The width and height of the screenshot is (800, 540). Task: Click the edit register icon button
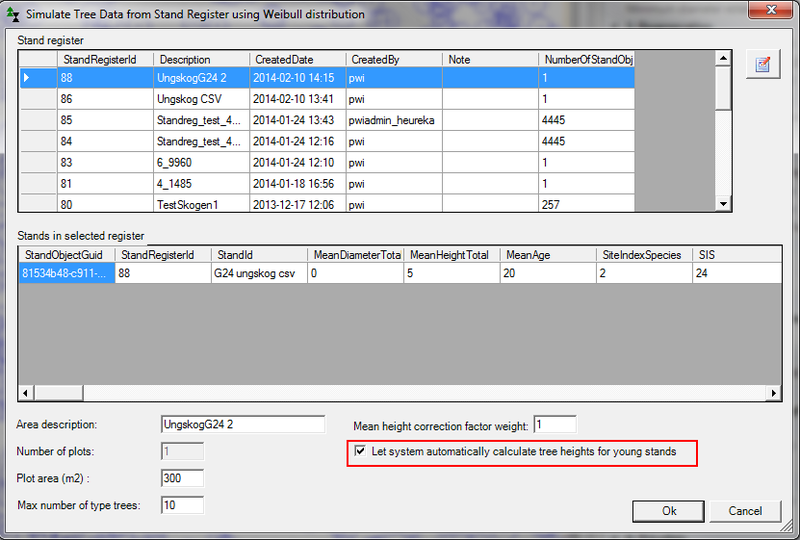763,65
